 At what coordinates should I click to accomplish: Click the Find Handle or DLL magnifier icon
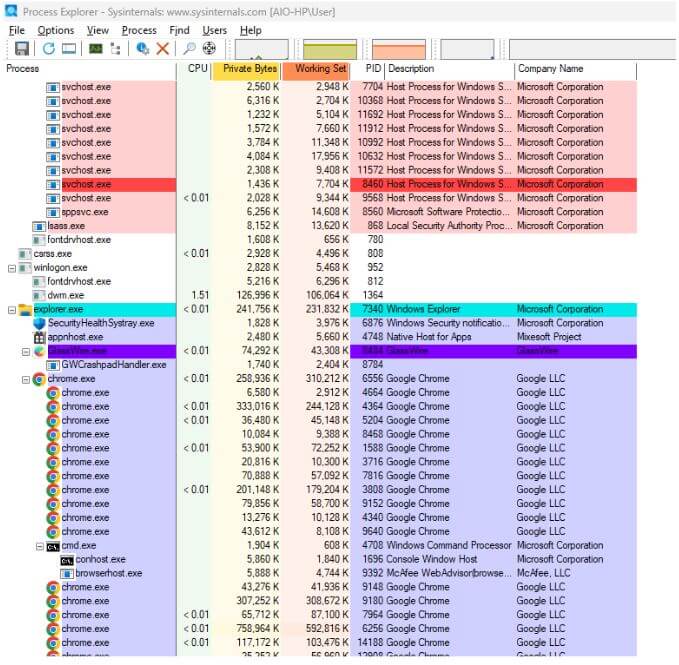pyautogui.click(x=189, y=48)
